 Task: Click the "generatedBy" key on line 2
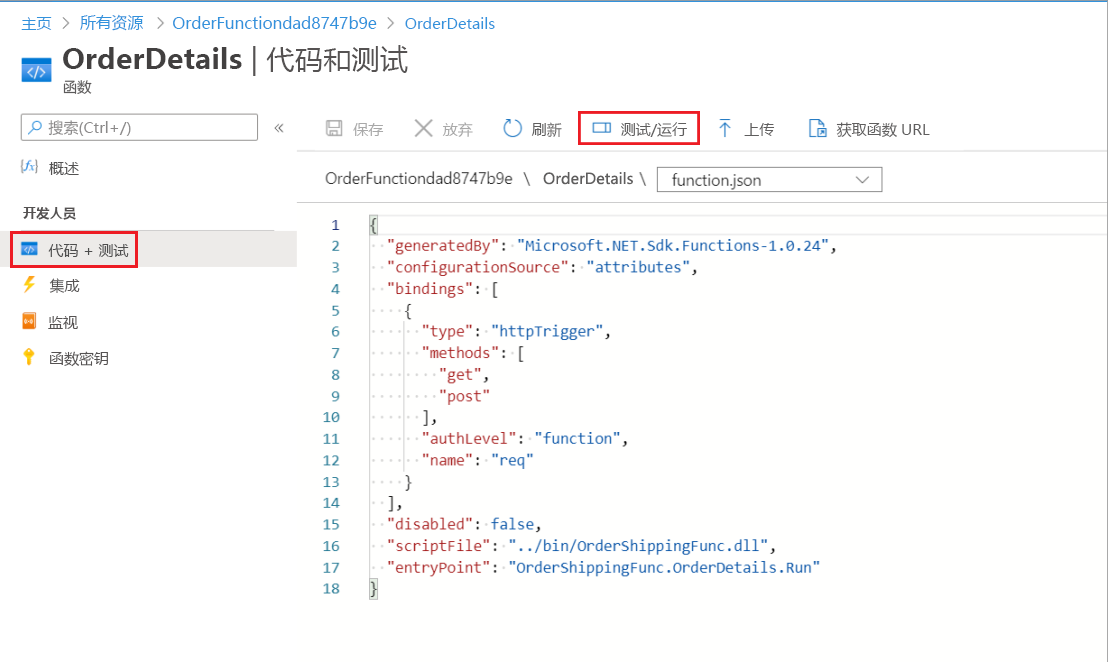[x=443, y=245]
